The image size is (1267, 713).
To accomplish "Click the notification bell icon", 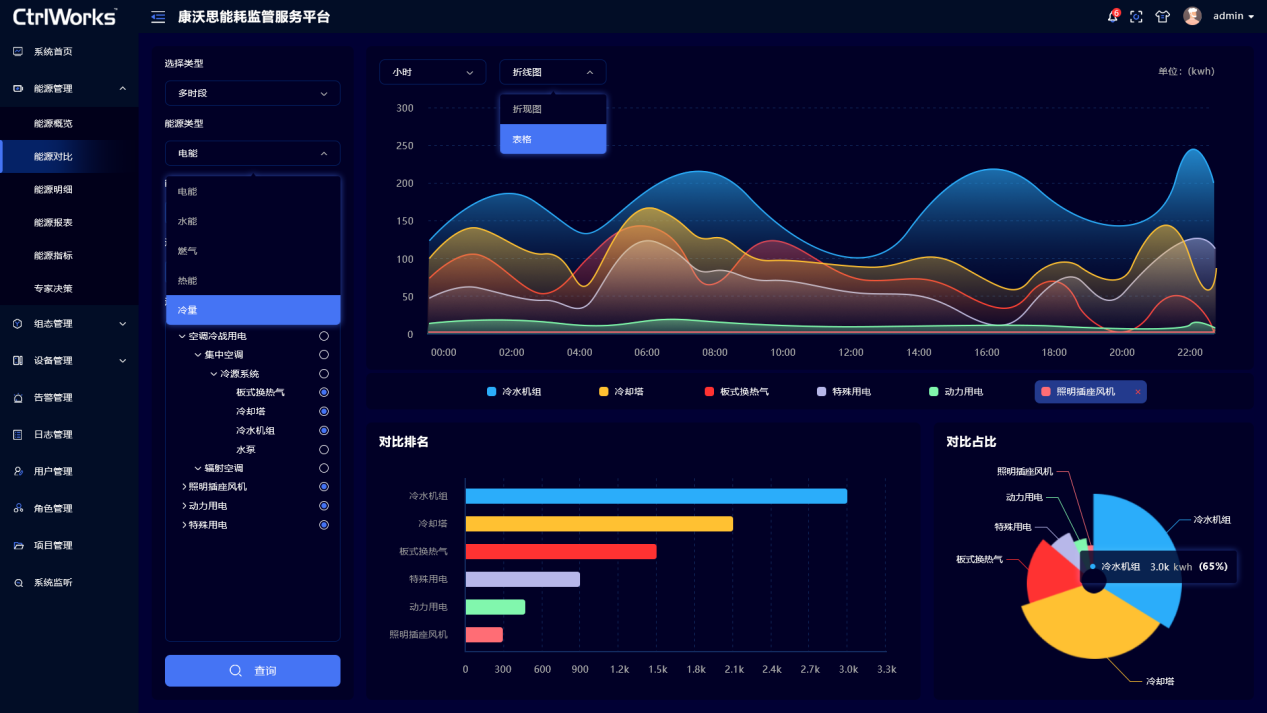I will coord(1112,17).
